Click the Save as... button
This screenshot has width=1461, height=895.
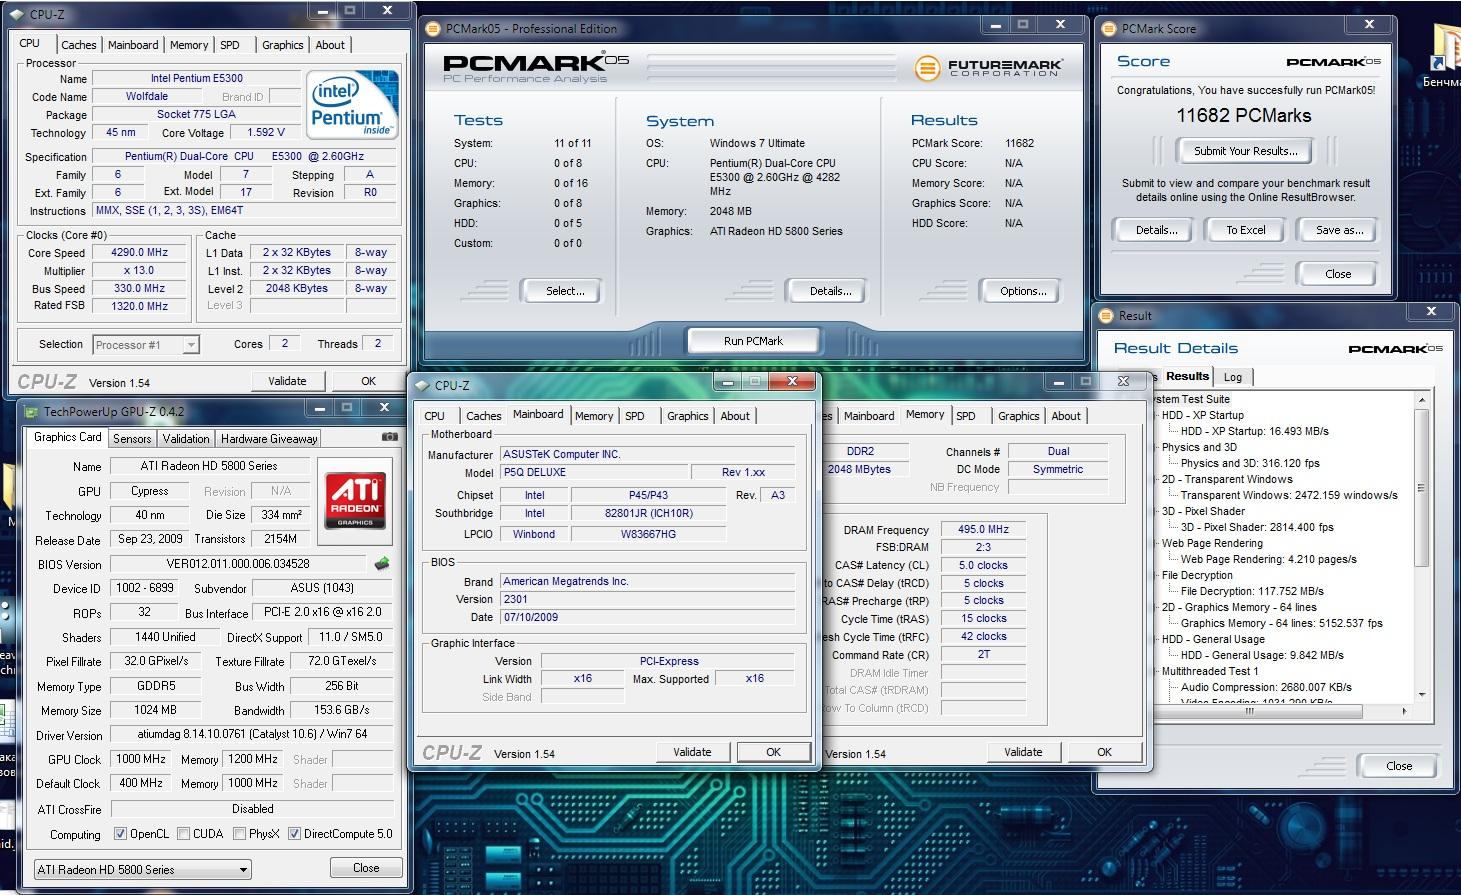click(x=1339, y=230)
